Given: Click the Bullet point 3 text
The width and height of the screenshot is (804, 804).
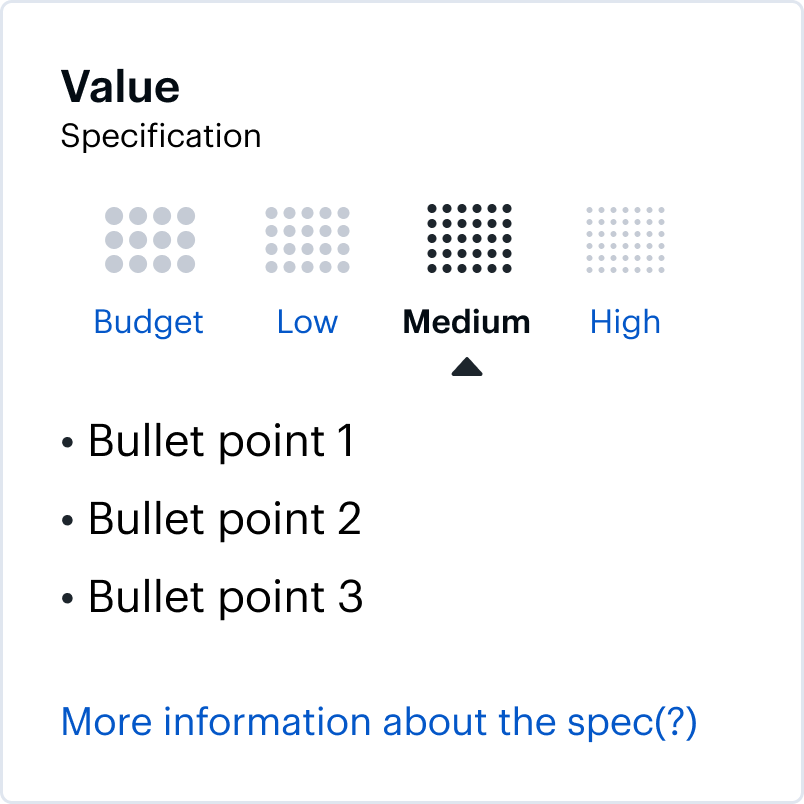Looking at the screenshot, I should [225, 597].
